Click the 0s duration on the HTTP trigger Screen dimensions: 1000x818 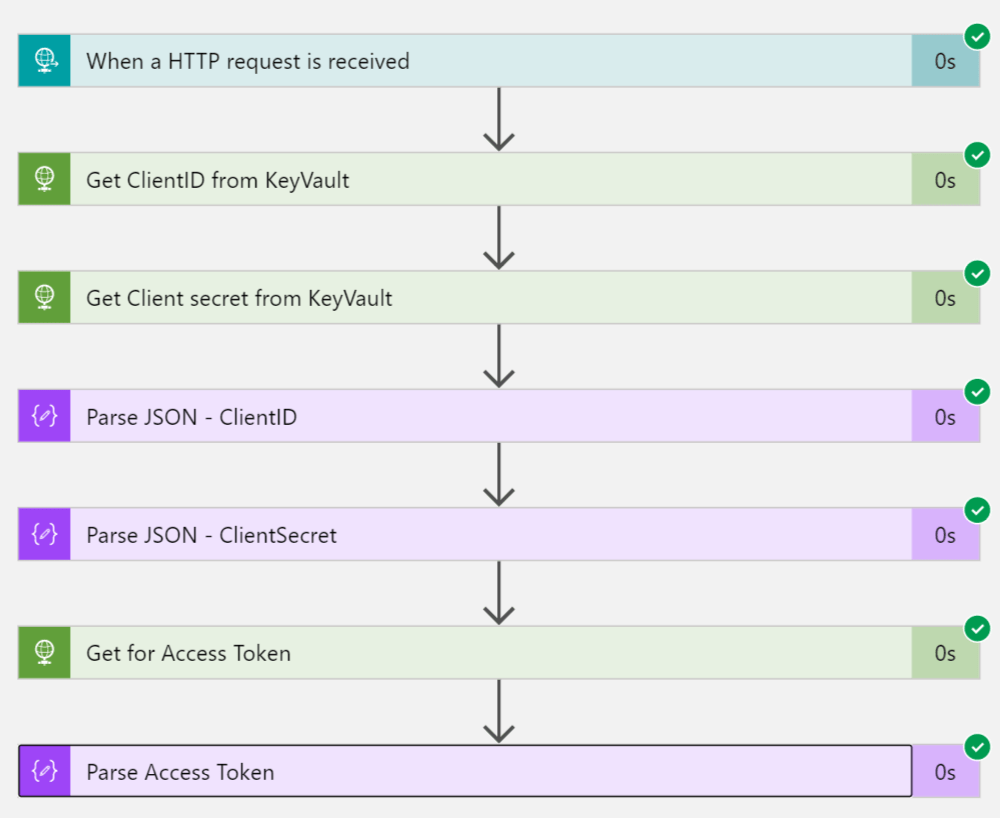point(945,62)
